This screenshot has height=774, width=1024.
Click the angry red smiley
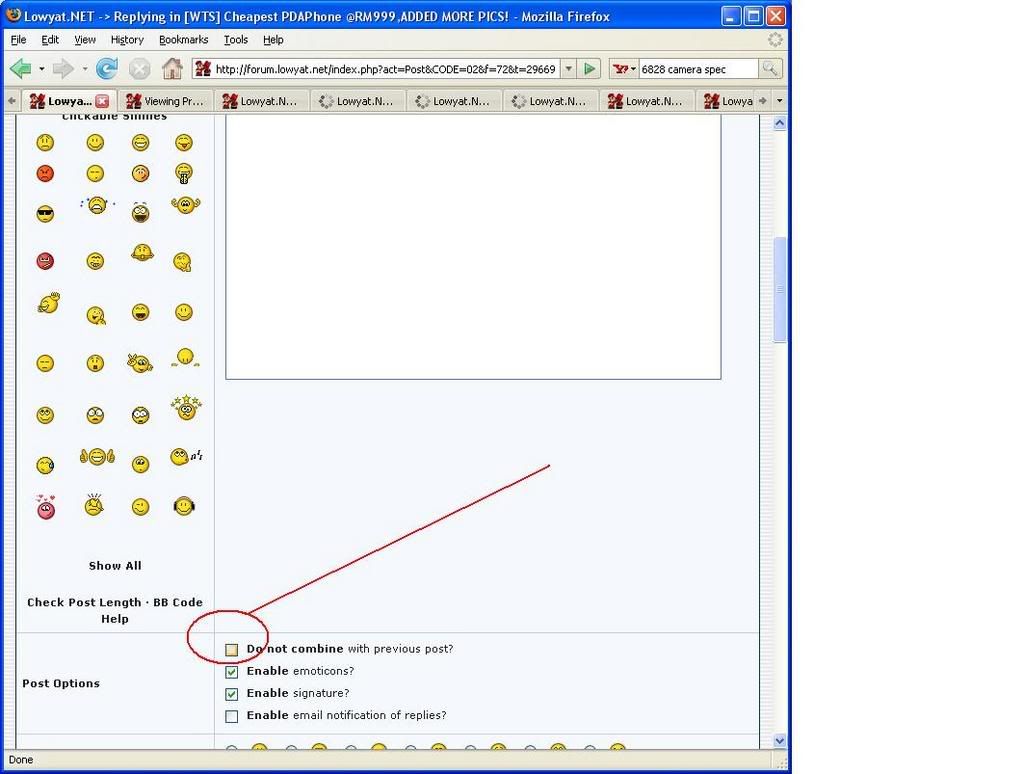click(x=45, y=172)
